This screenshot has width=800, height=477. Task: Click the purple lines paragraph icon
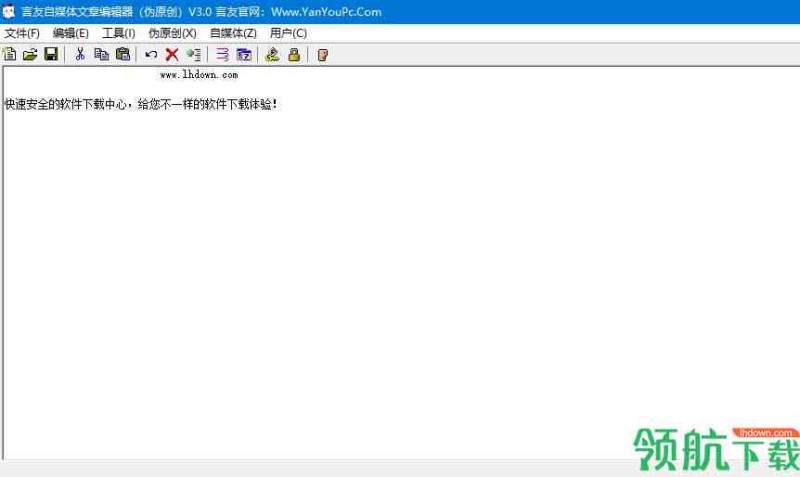[x=222, y=55]
